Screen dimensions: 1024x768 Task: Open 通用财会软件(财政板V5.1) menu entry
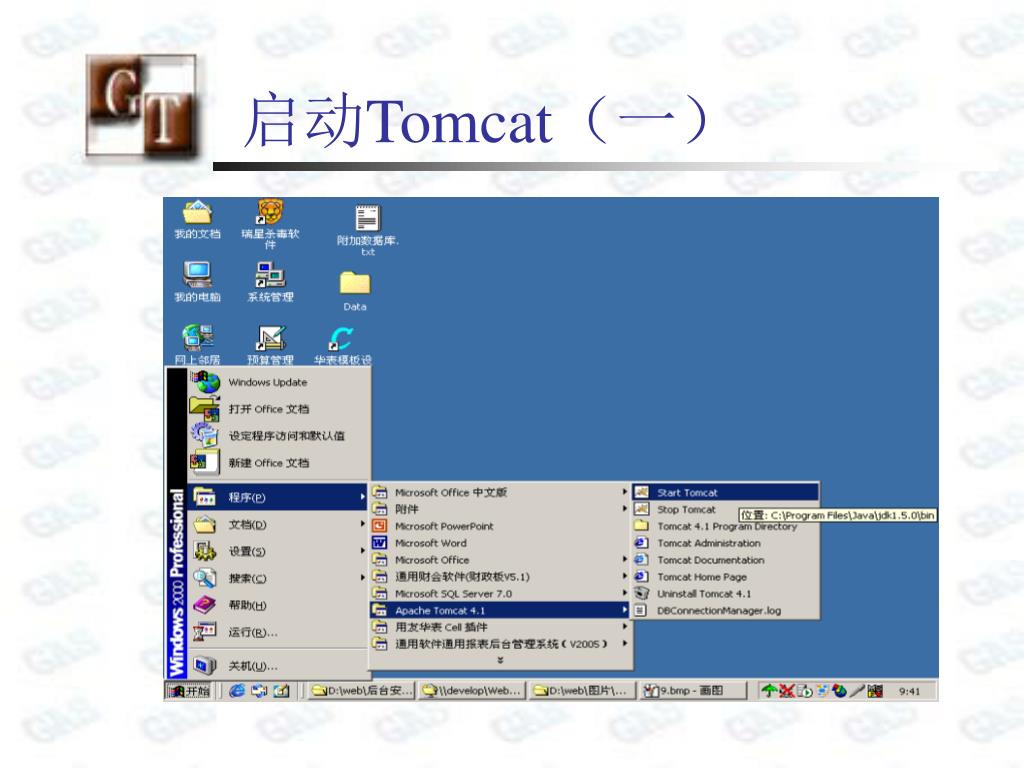click(500, 577)
